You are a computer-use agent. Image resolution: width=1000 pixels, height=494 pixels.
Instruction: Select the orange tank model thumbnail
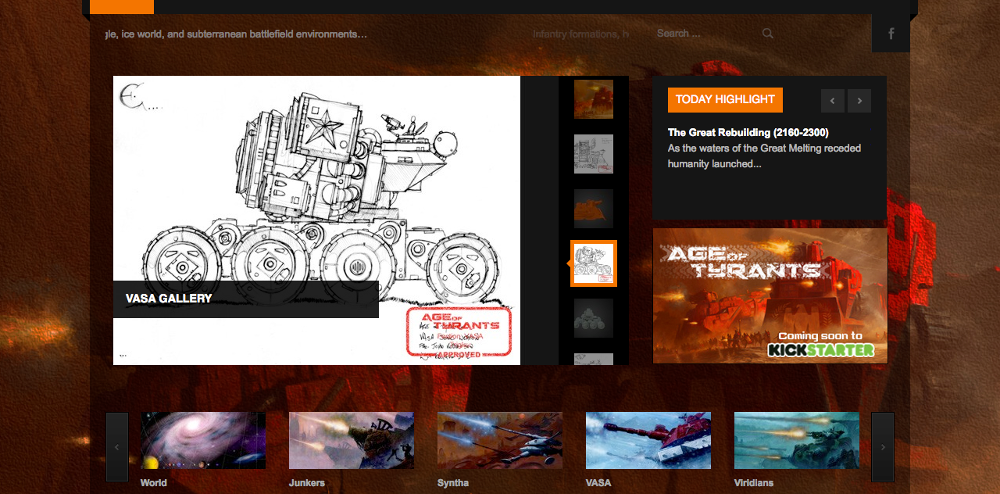click(x=593, y=209)
